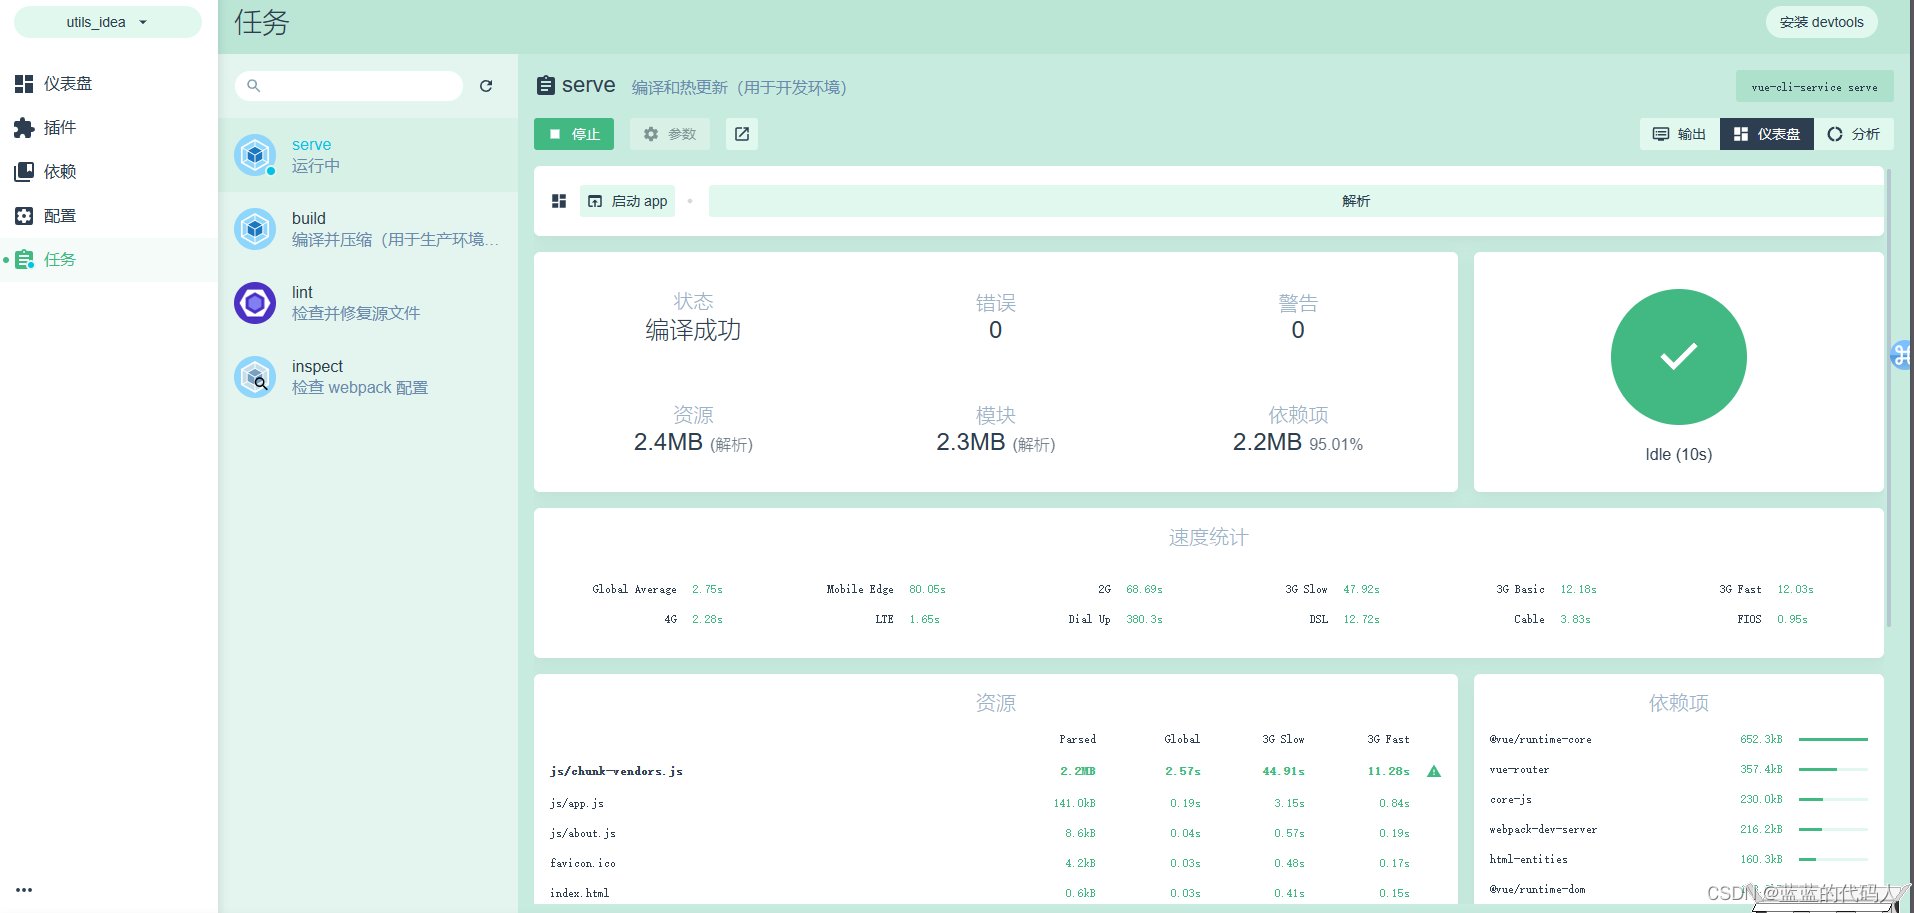The height and width of the screenshot is (913, 1914).
Task: Click the js/app.js asset row
Action: tap(996, 803)
